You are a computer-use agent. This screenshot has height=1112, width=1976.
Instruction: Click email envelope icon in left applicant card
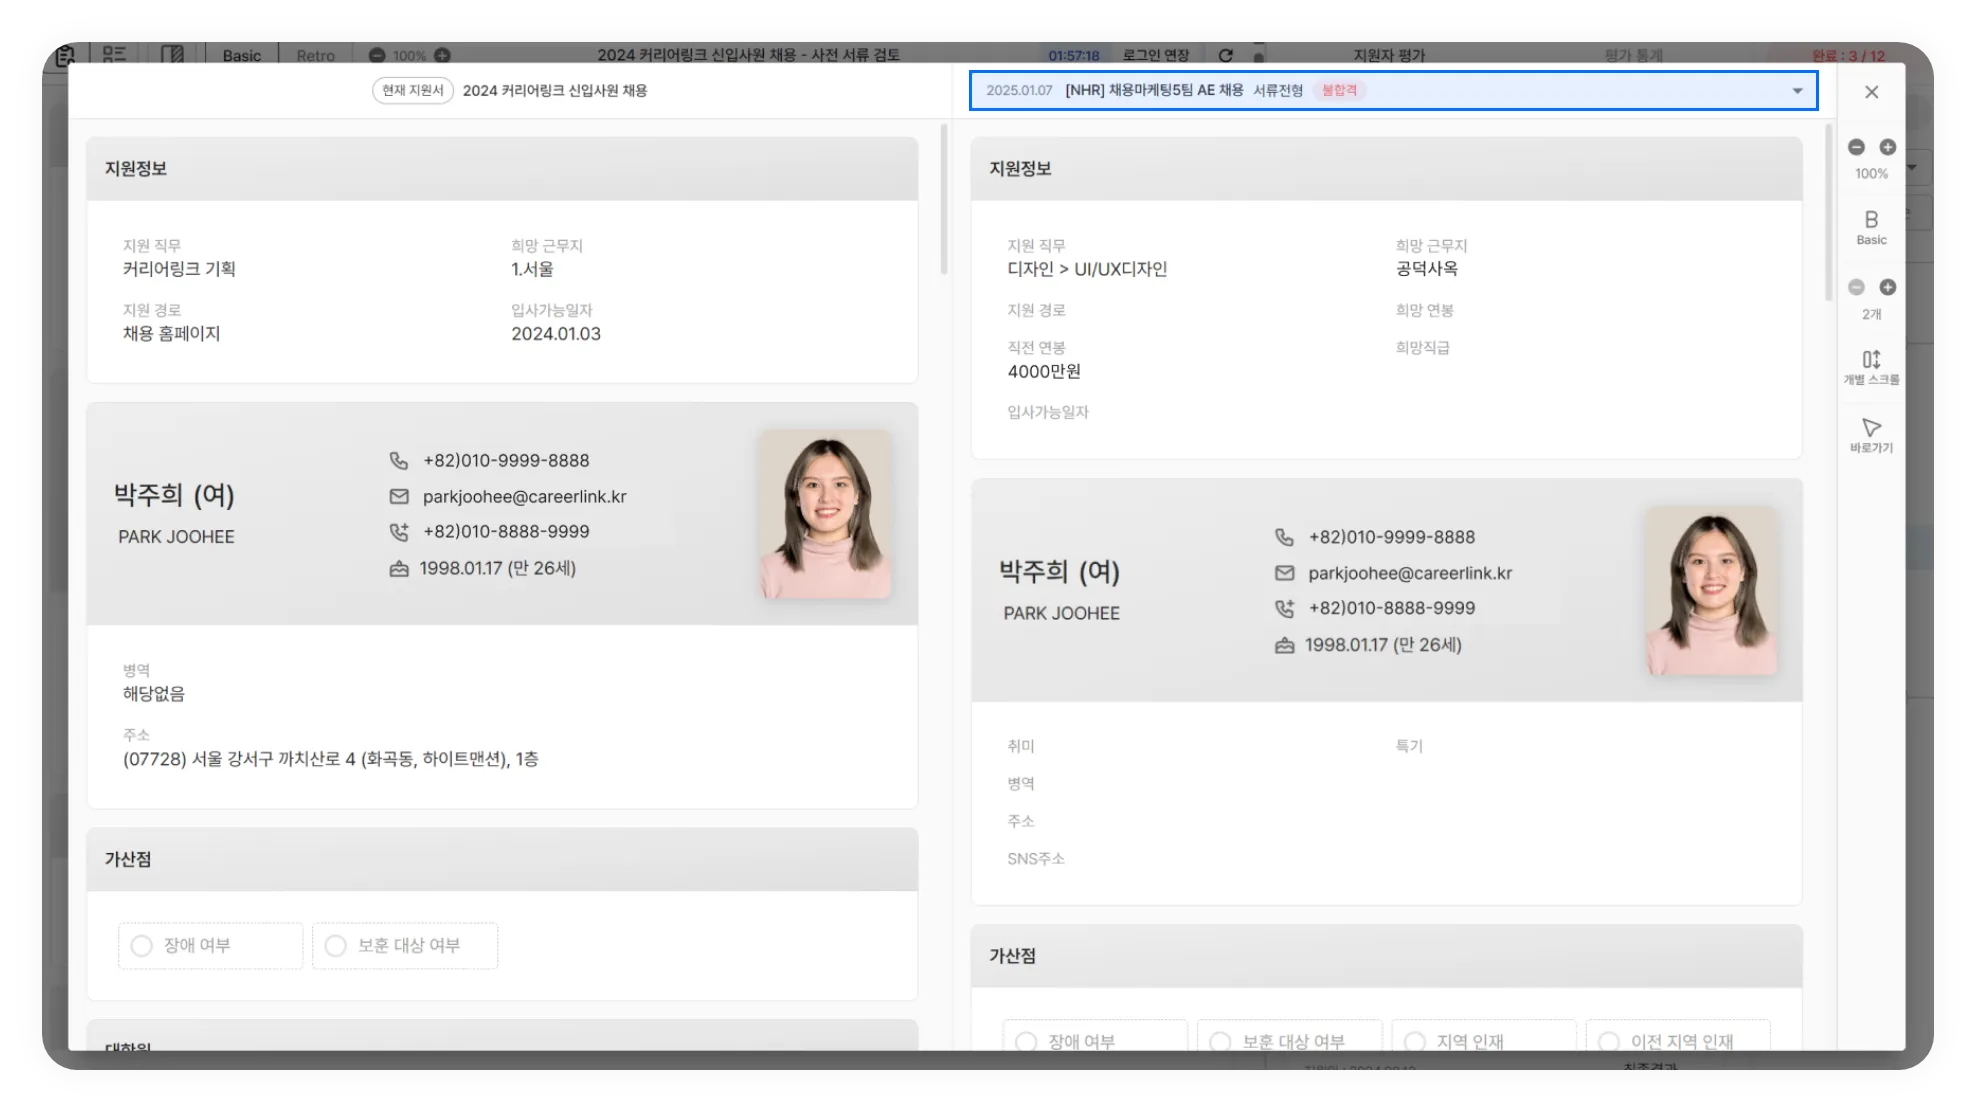pyautogui.click(x=399, y=497)
